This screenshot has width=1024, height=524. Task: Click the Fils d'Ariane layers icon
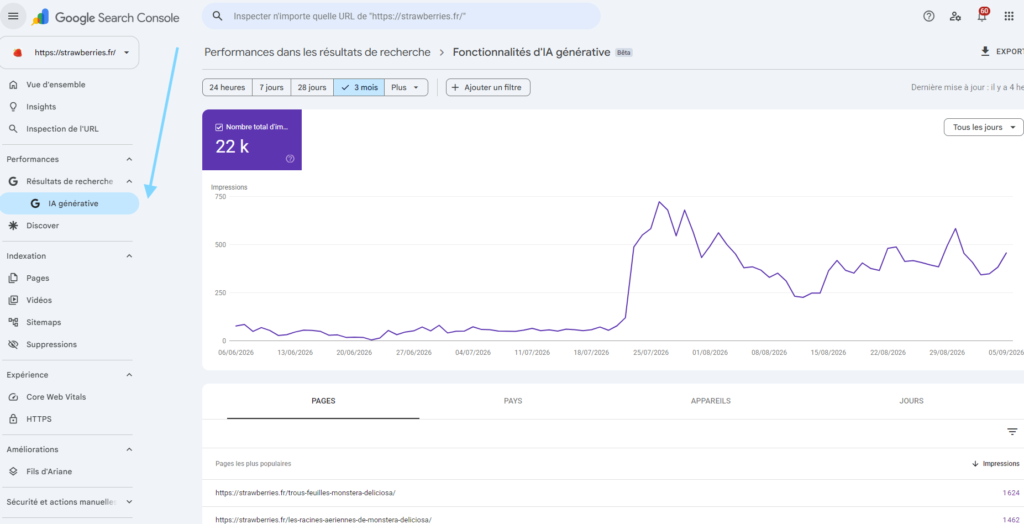point(13,471)
